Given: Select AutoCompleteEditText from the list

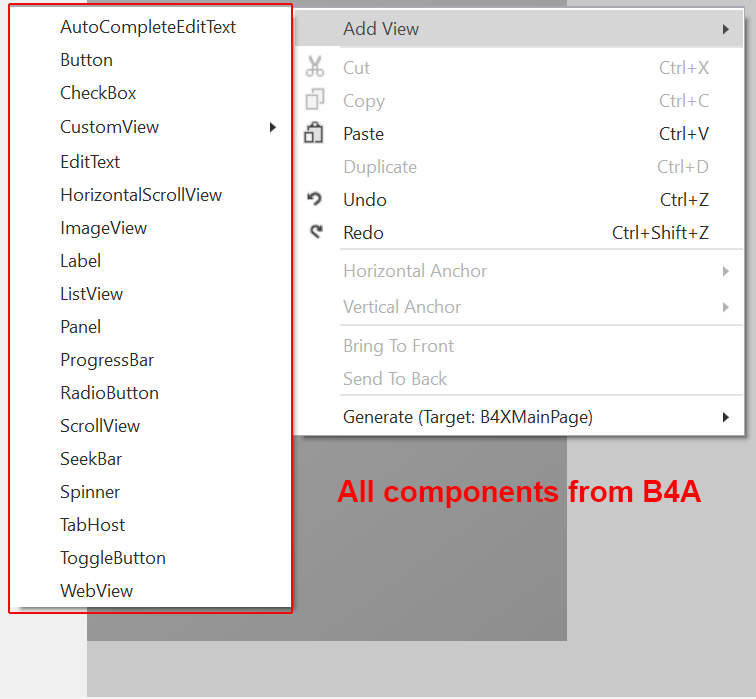Looking at the screenshot, I should 148,27.
